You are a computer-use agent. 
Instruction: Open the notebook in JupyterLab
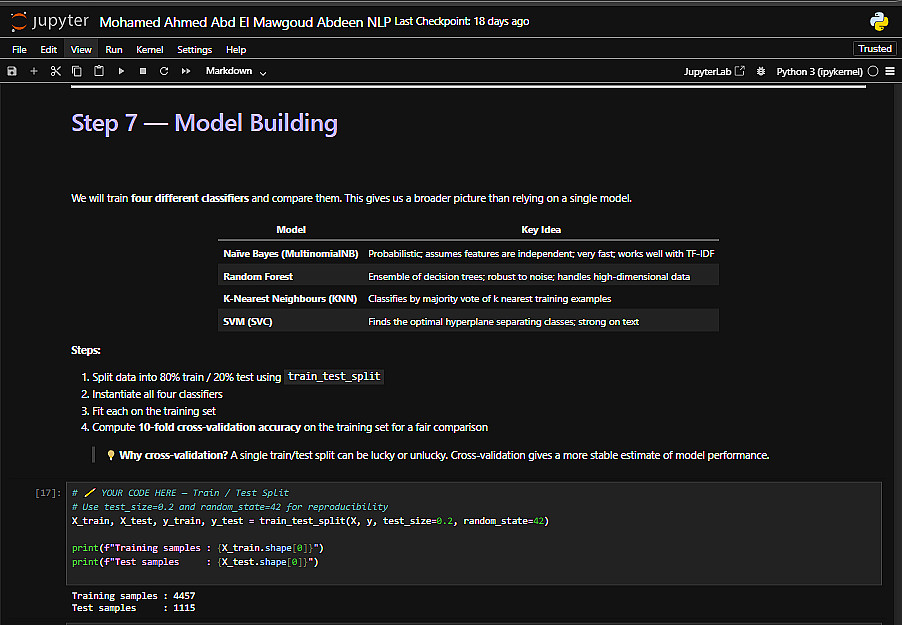(x=714, y=72)
